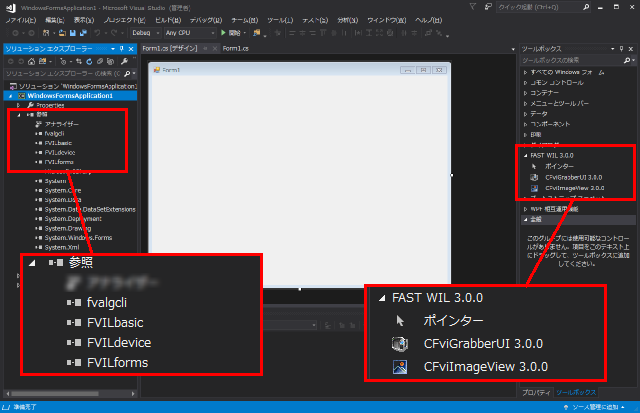The width and height of the screenshot is (640, 413).
Task: Expand すべての Windows フォーム toolbox group
Action: pos(526,72)
